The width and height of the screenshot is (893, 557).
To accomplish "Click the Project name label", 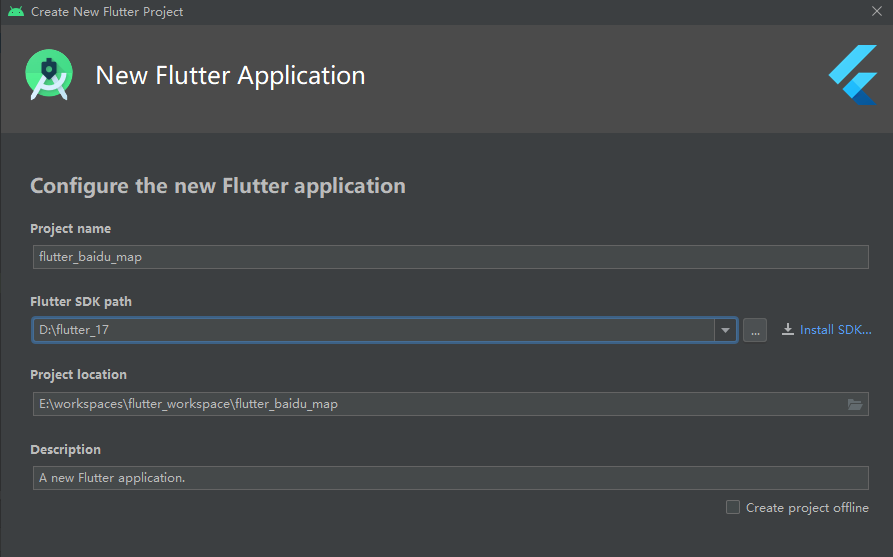I will [x=71, y=228].
